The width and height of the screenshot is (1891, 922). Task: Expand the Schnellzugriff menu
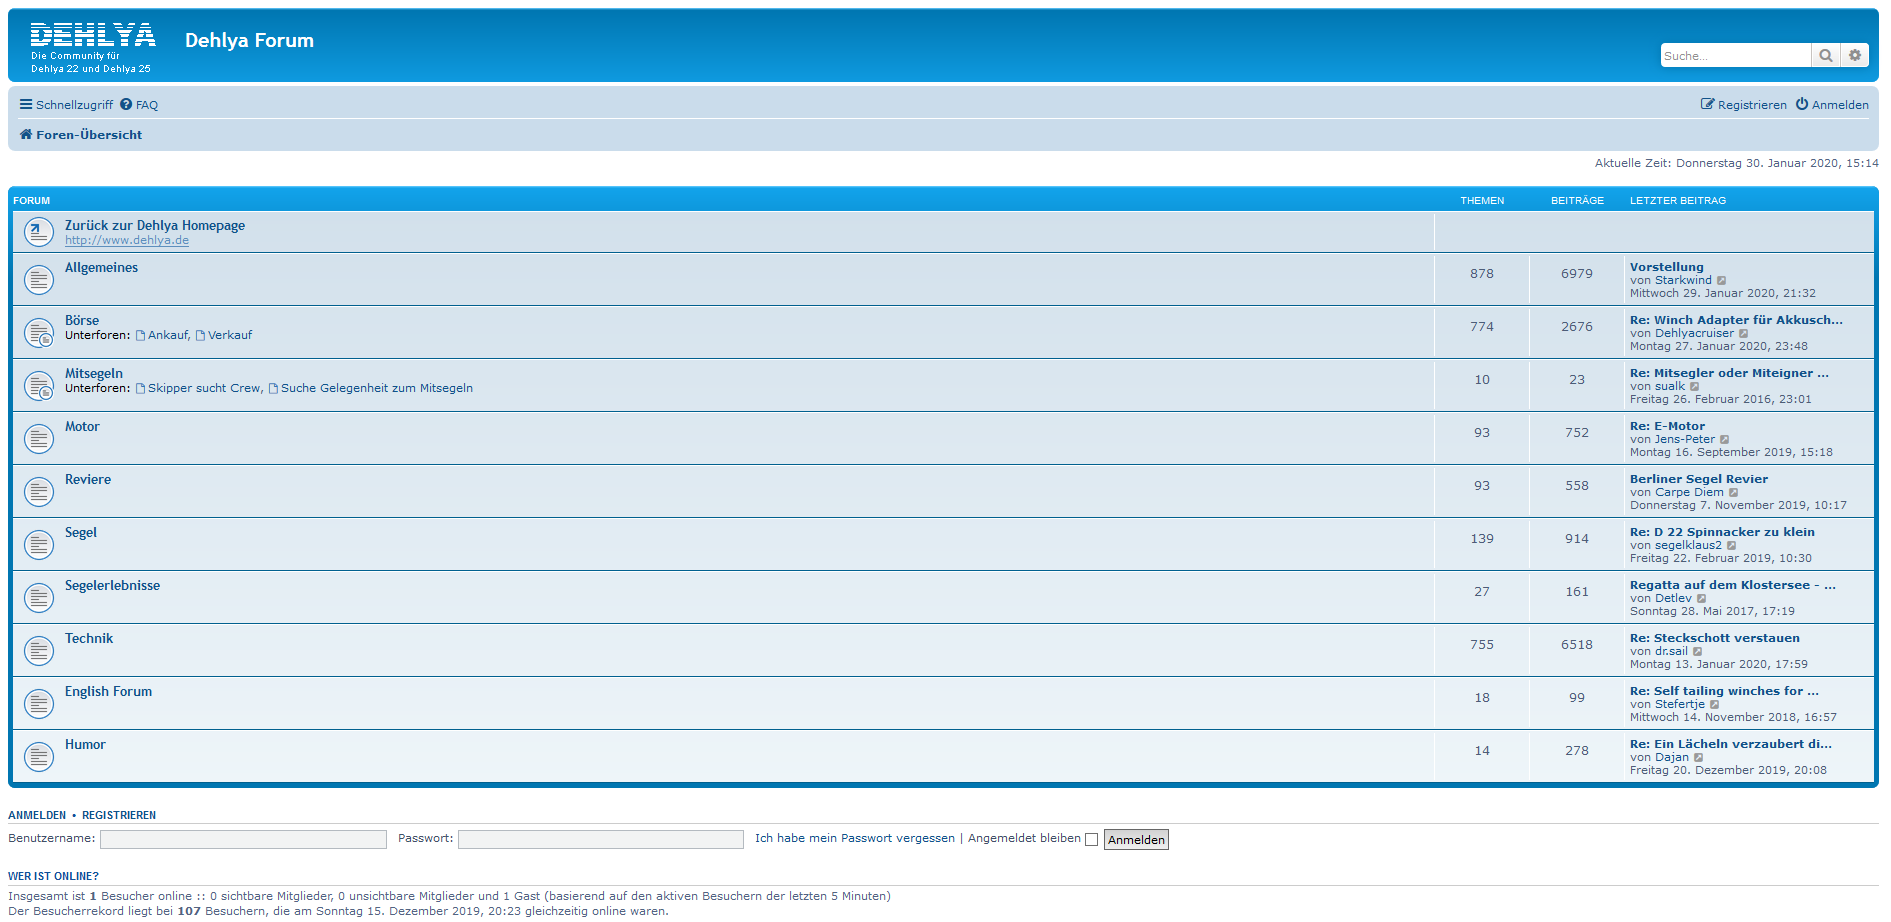click(66, 105)
